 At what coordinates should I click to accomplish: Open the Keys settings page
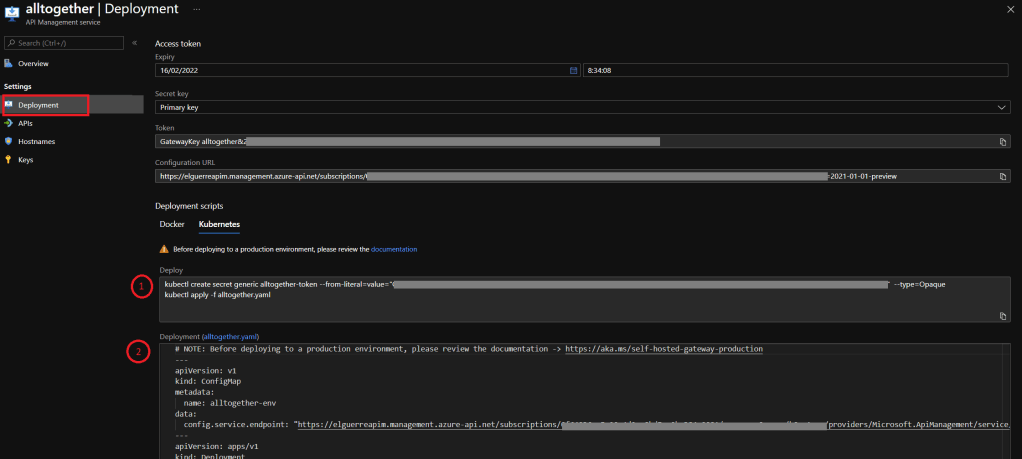(x=25, y=159)
